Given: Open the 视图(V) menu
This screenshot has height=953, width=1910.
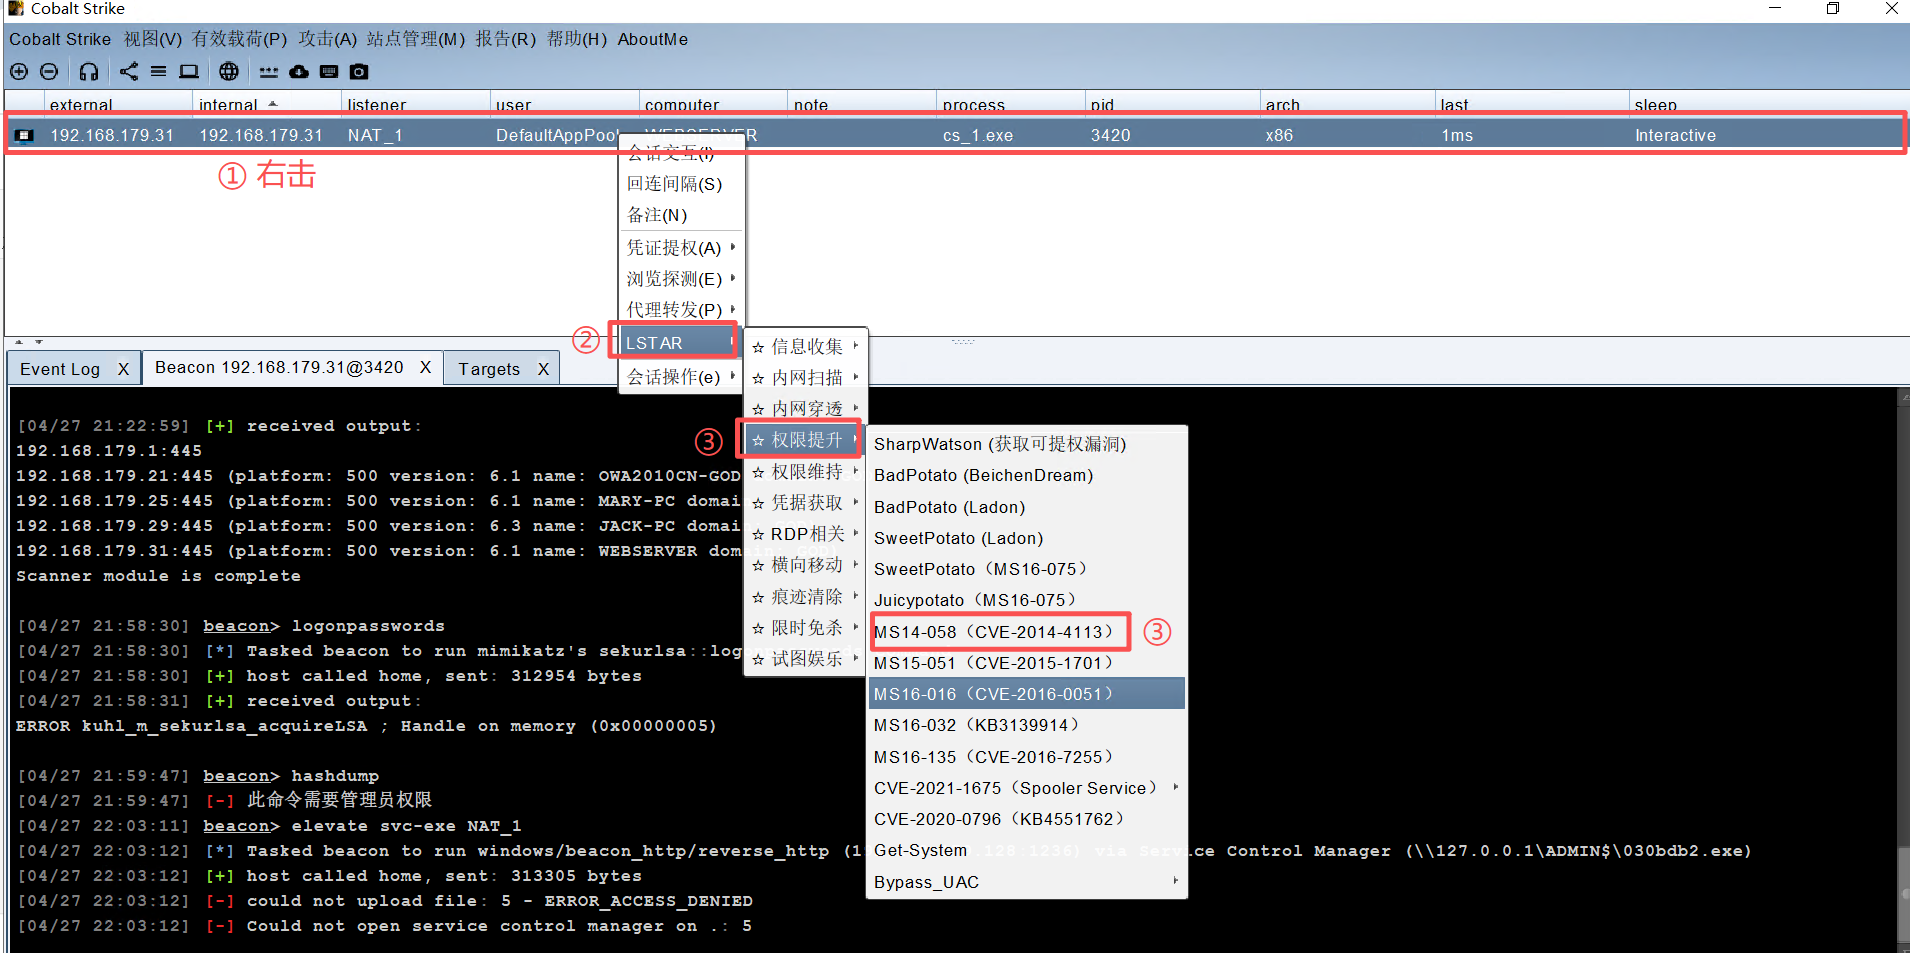Looking at the screenshot, I should (x=153, y=39).
